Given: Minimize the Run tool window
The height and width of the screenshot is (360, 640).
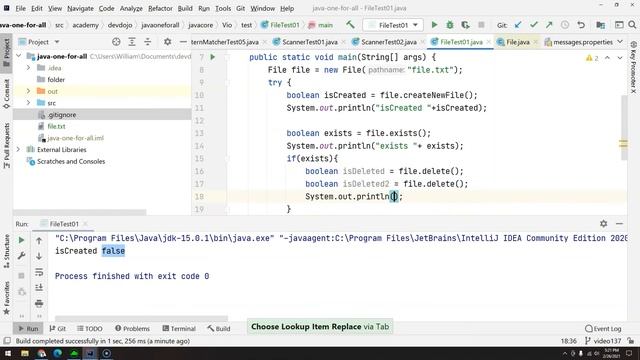Looking at the screenshot, I should [619, 223].
